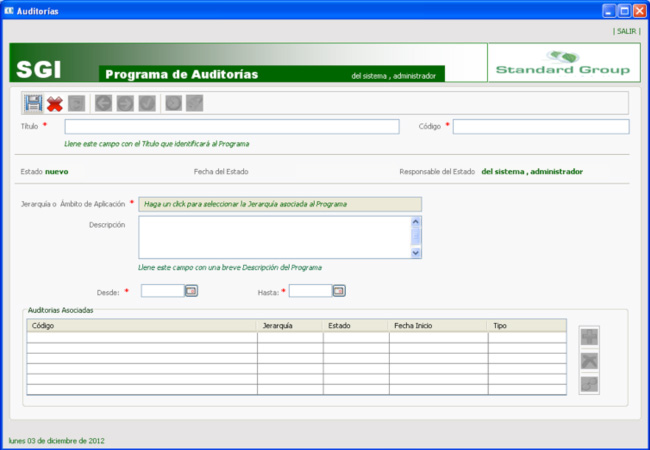Screen dimensions: 650x450
Task: Click the add audit plus icon
Action: (589, 337)
